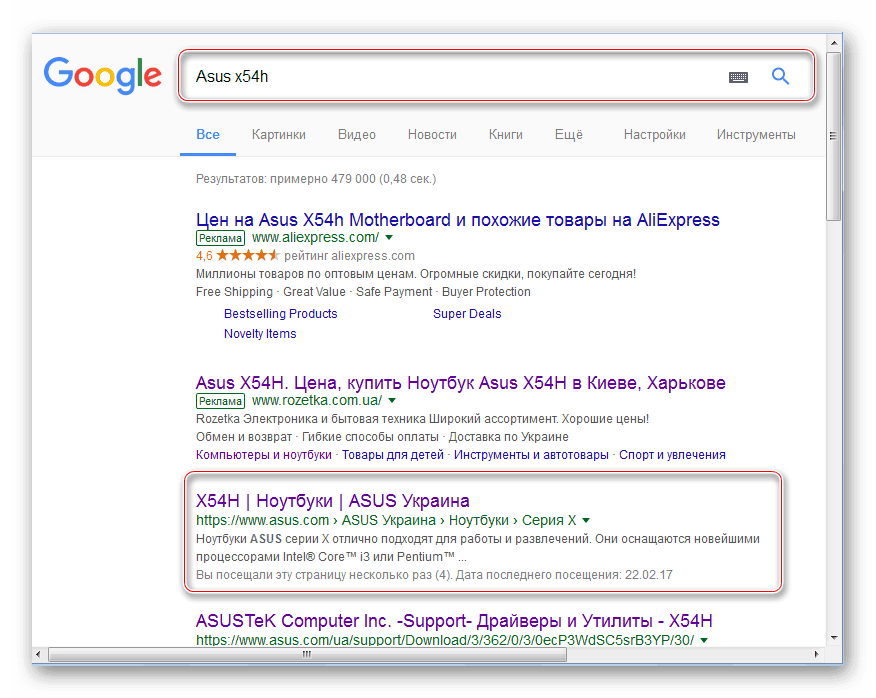Click in the Asus x54h search field
The width and height of the screenshot is (876, 698).
[450, 77]
